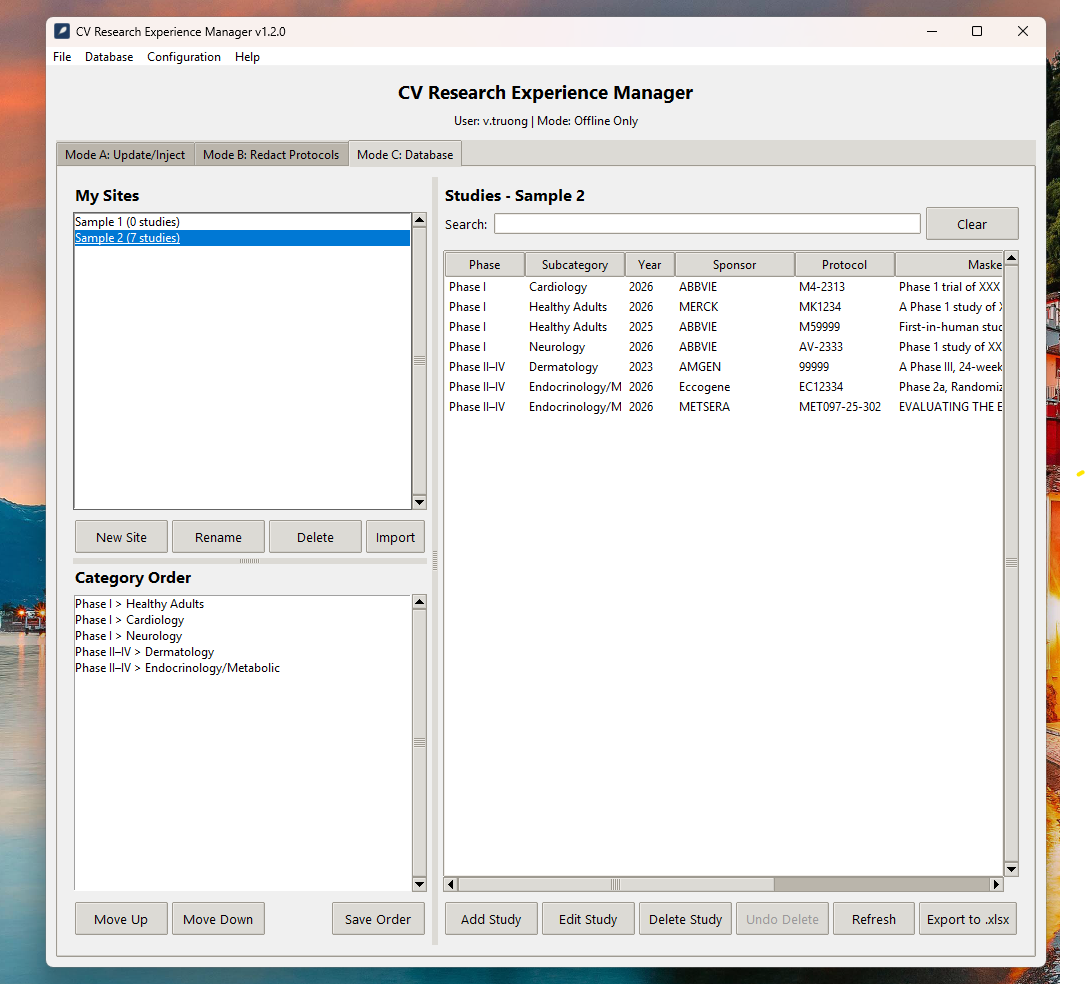Click the studies table scroll-left arrow
The height and width of the screenshot is (984, 1086).
pos(452,884)
